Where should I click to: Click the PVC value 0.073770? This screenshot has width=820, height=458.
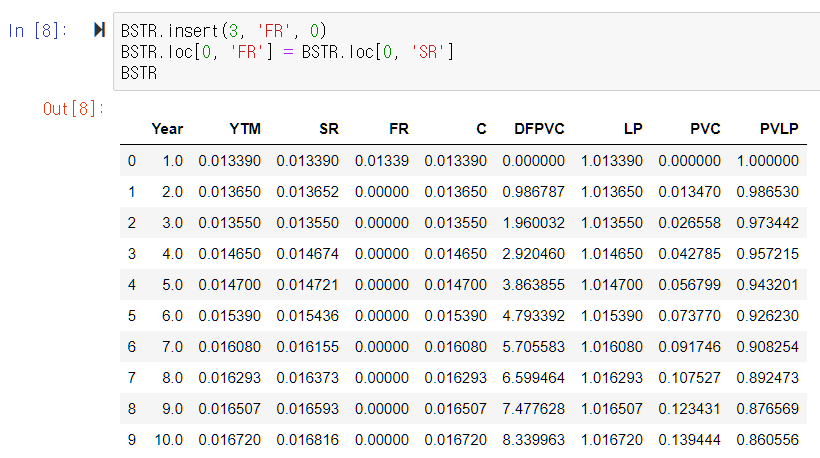(689, 316)
